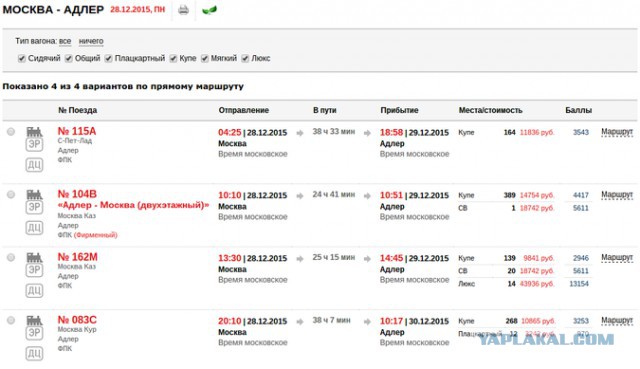Click departure time 10:10
This screenshot has height=369, width=640.
[230, 195]
